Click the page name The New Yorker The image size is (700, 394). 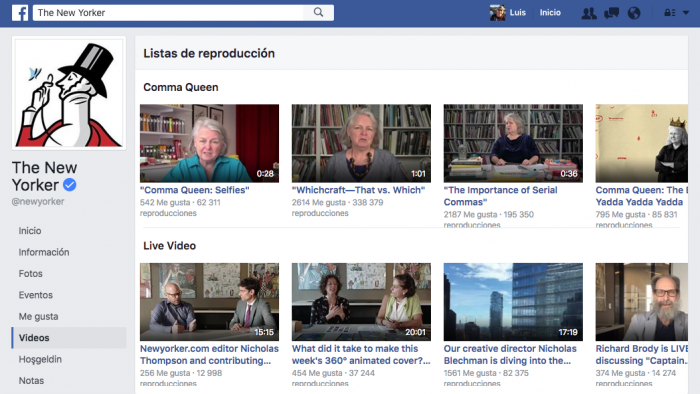(x=44, y=176)
